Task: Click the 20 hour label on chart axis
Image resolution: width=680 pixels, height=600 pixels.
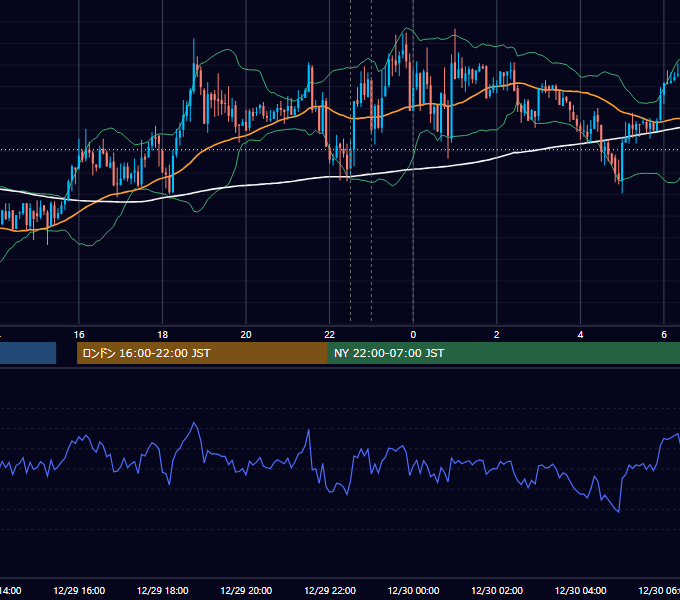Action: 246,335
